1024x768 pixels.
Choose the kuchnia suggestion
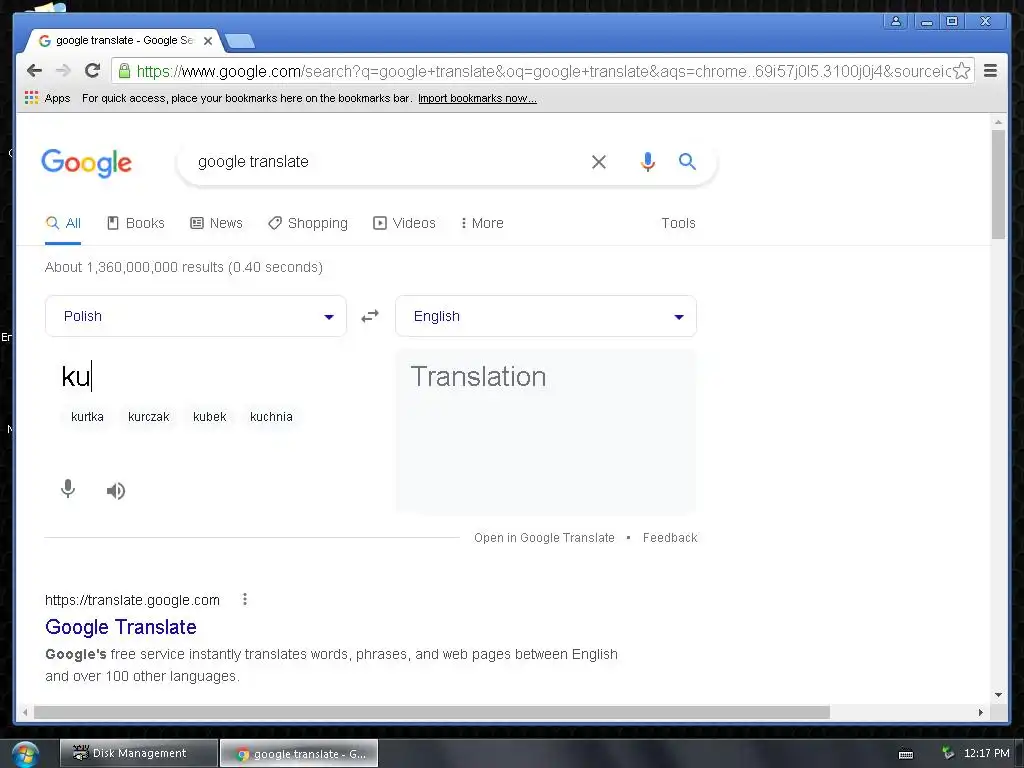(x=271, y=417)
